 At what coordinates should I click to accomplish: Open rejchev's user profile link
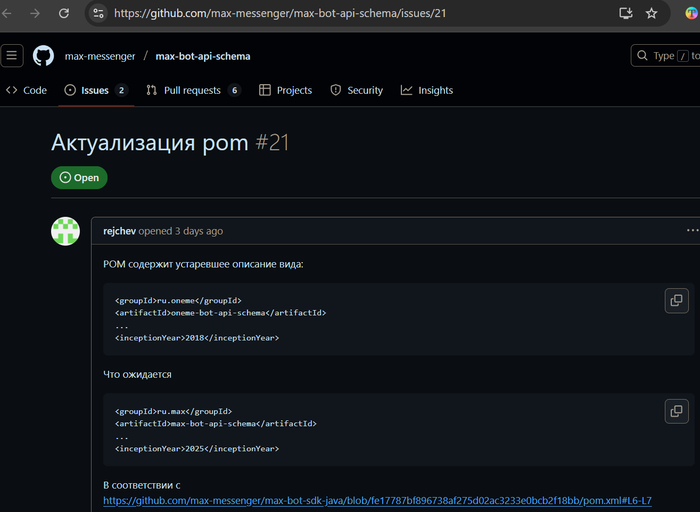click(119, 231)
